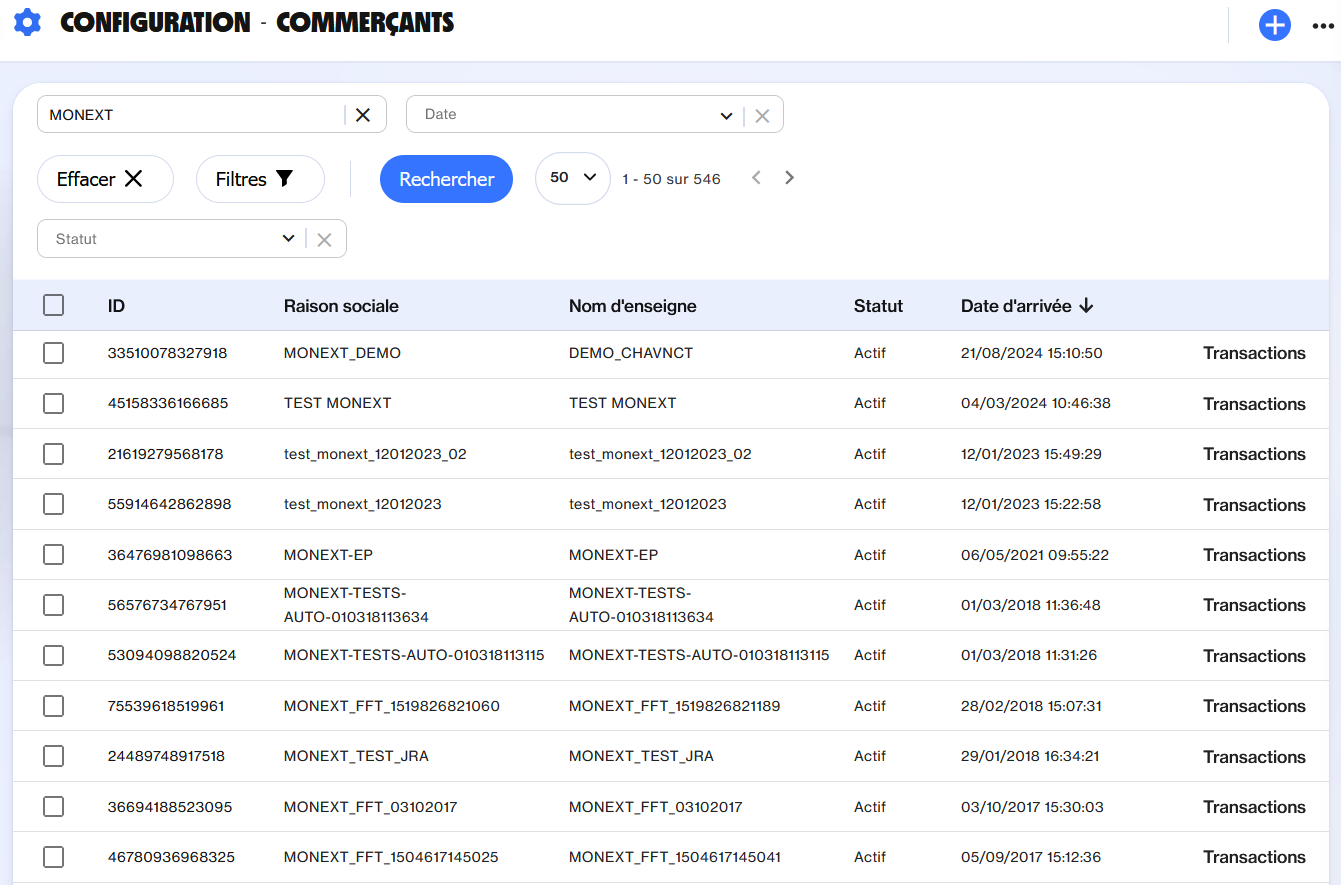Click the blue plus add merchant icon
Screen dimensions: 1341x885
click(1274, 25)
